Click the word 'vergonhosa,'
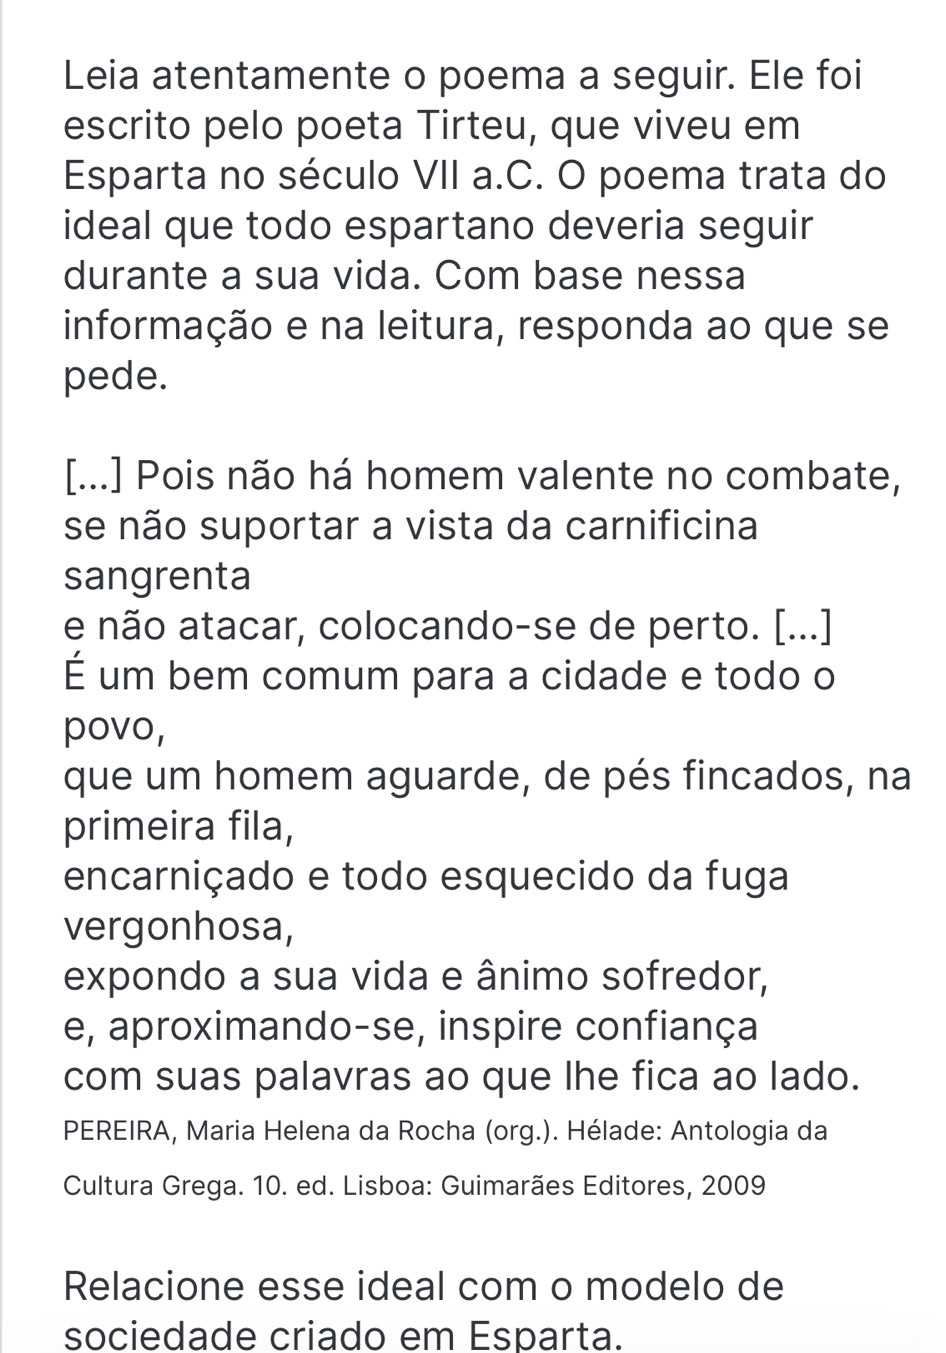 coord(179,927)
